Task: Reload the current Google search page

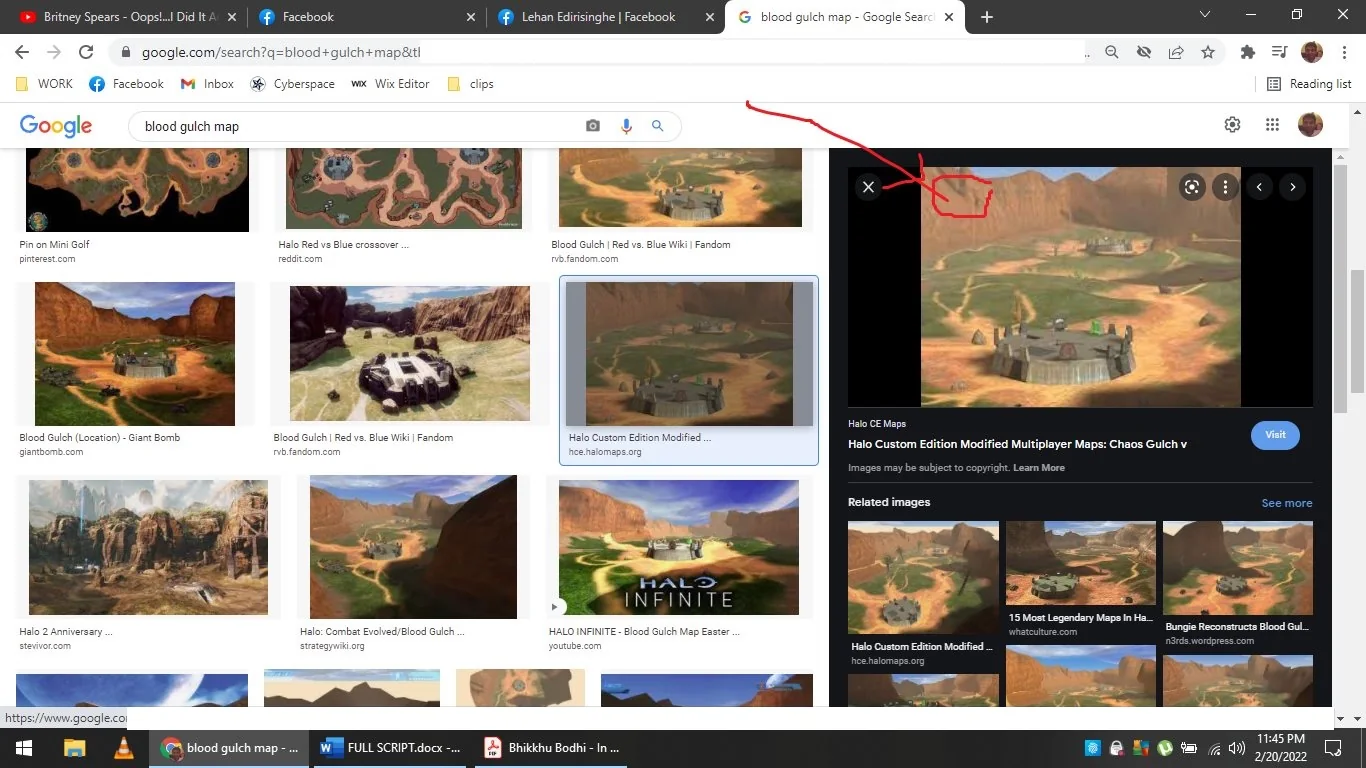Action: [x=86, y=52]
